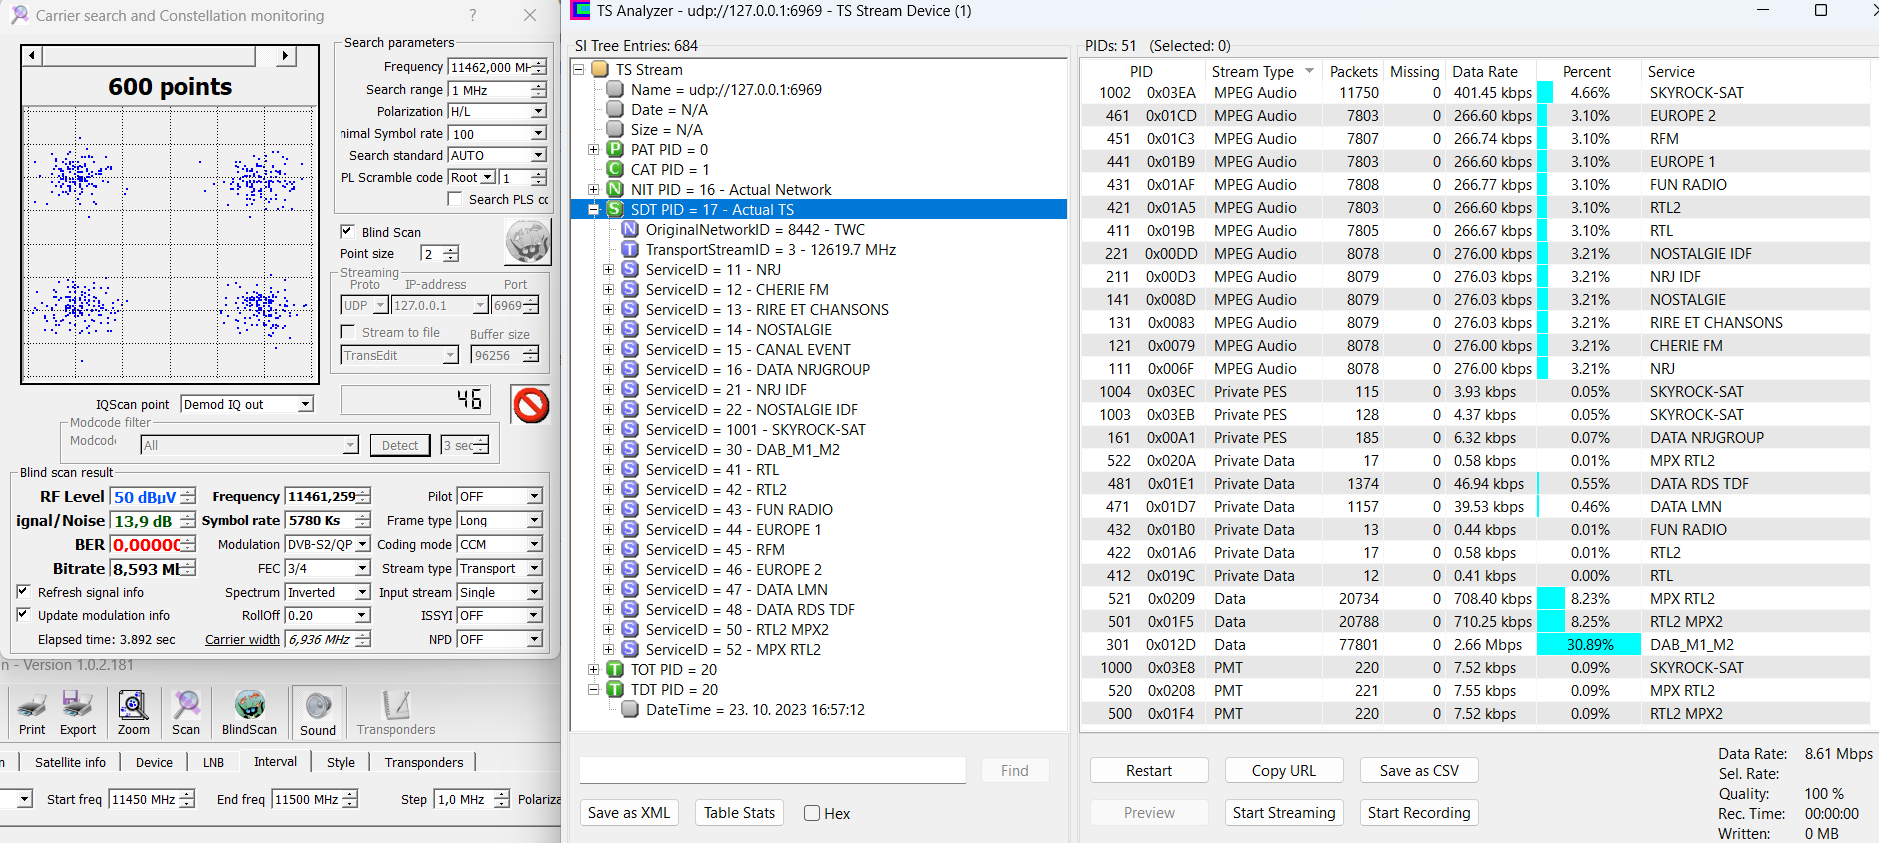Click the Carrier width link
This screenshot has height=843, width=1879.
242,640
